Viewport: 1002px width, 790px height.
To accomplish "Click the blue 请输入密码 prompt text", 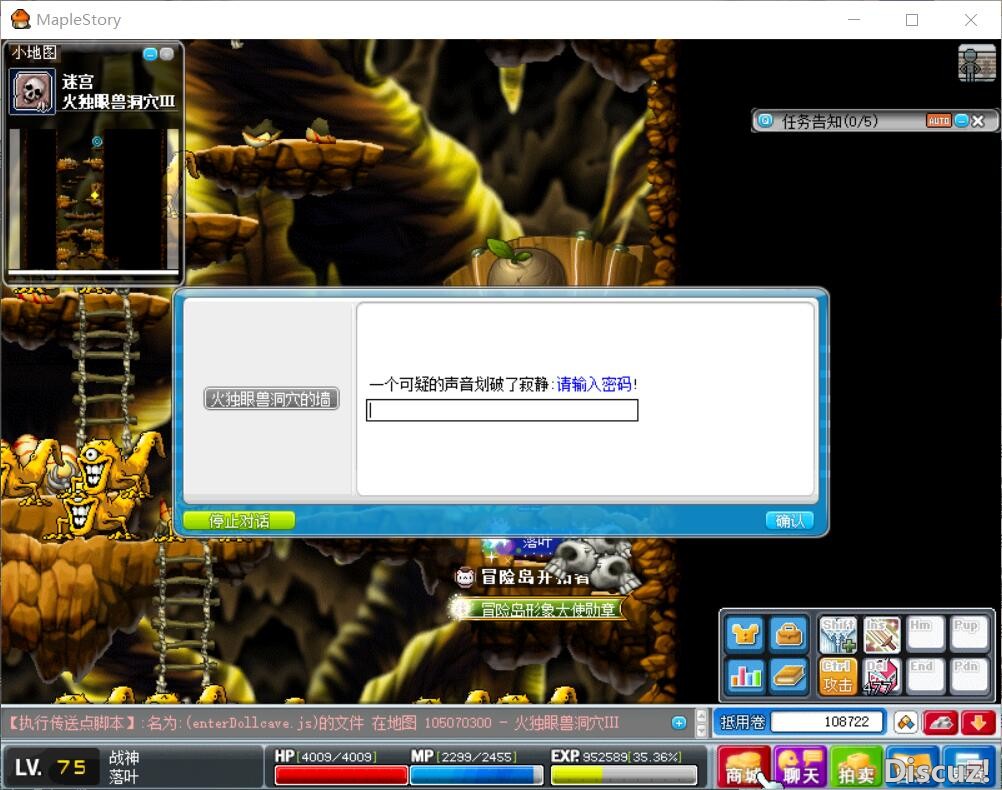I will tap(594, 384).
